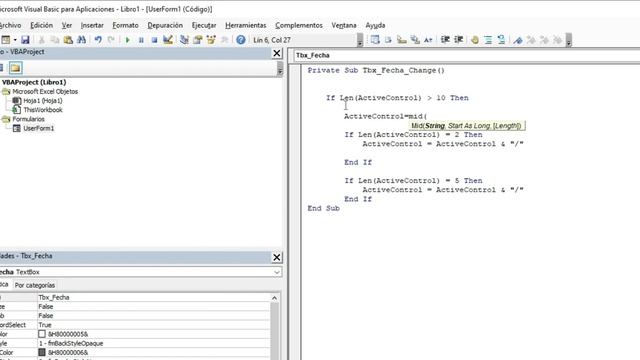Open the Object Browser icon
This screenshot has height=360, width=640.
click(x=211, y=40)
